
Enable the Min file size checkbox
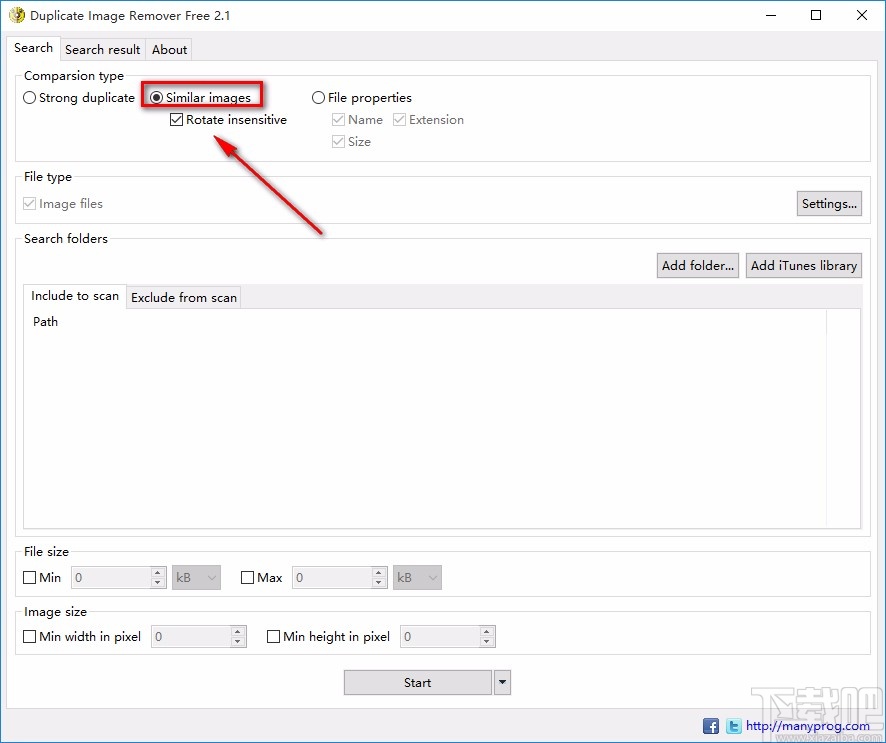click(x=29, y=577)
